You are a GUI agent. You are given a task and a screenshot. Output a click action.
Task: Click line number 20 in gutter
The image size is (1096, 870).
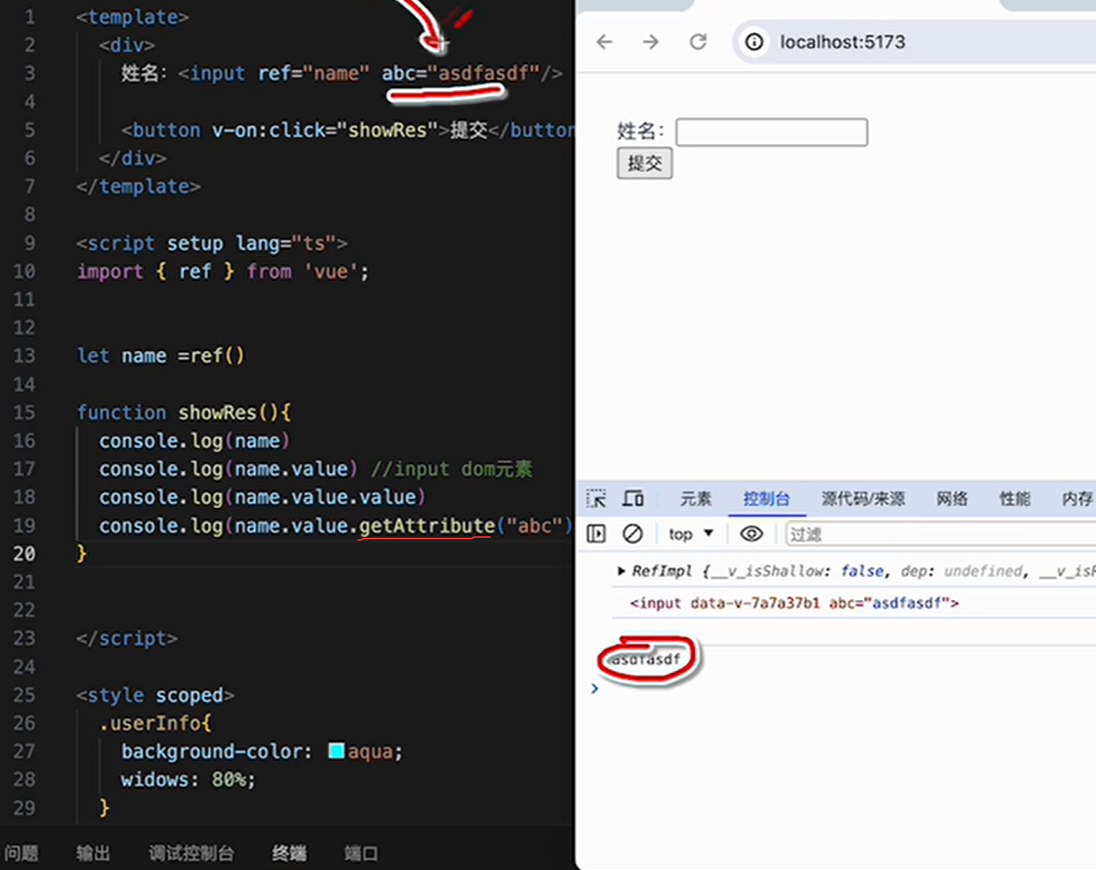(24, 553)
